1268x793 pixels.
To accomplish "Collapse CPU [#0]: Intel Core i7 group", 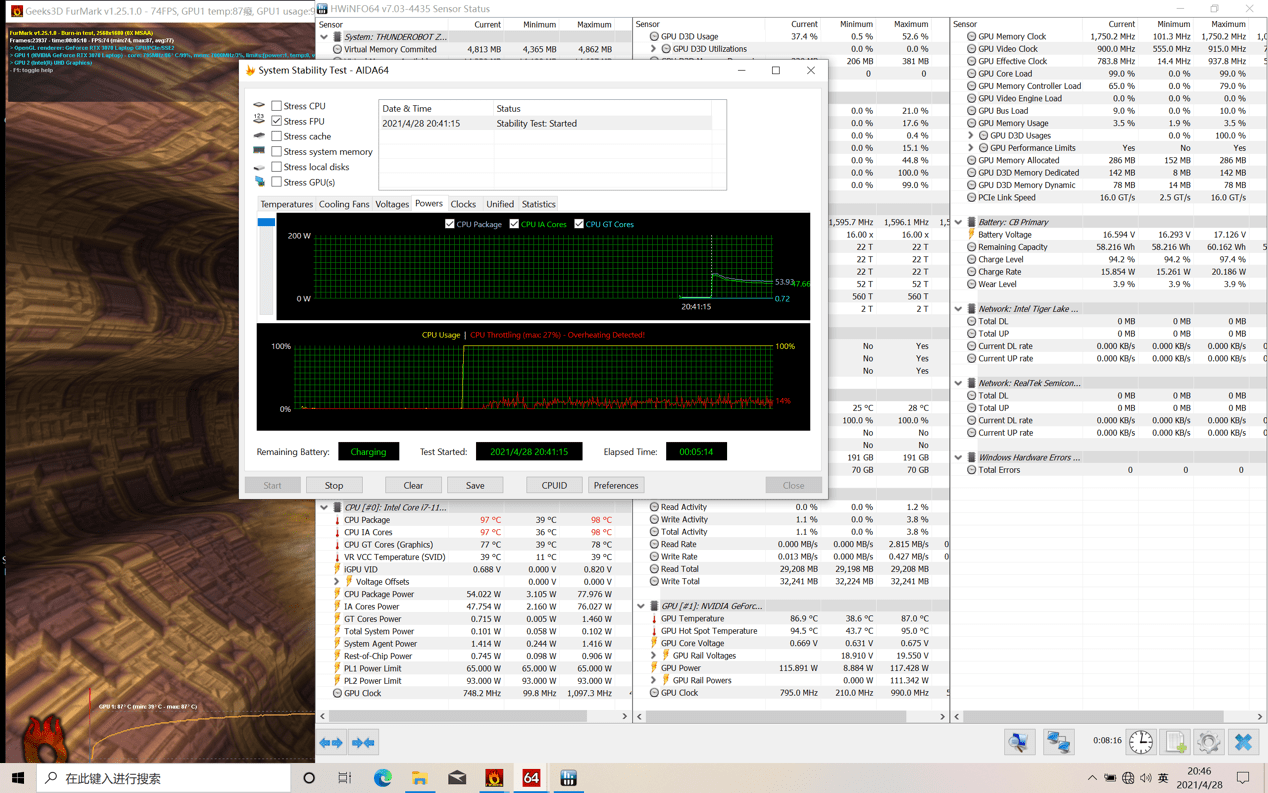I will [324, 508].
